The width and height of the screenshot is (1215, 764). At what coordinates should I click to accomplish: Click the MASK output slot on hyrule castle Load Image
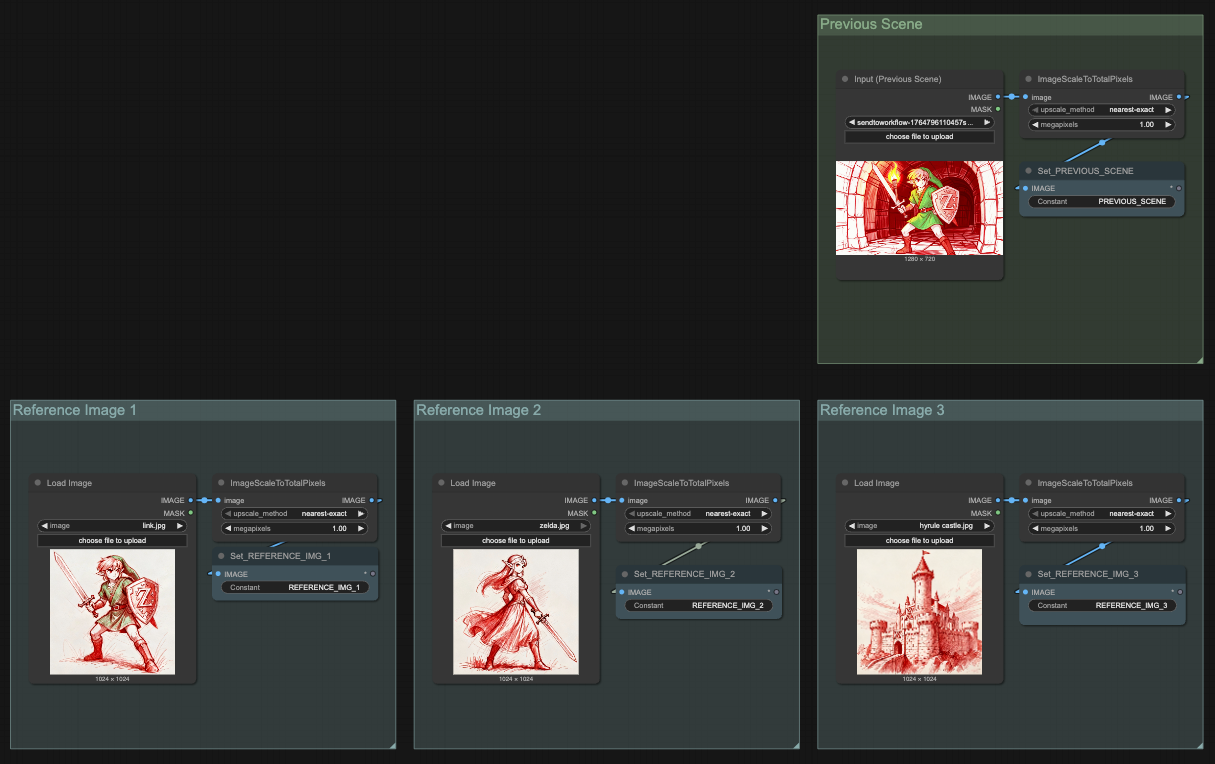pyautogui.click(x=1000, y=512)
